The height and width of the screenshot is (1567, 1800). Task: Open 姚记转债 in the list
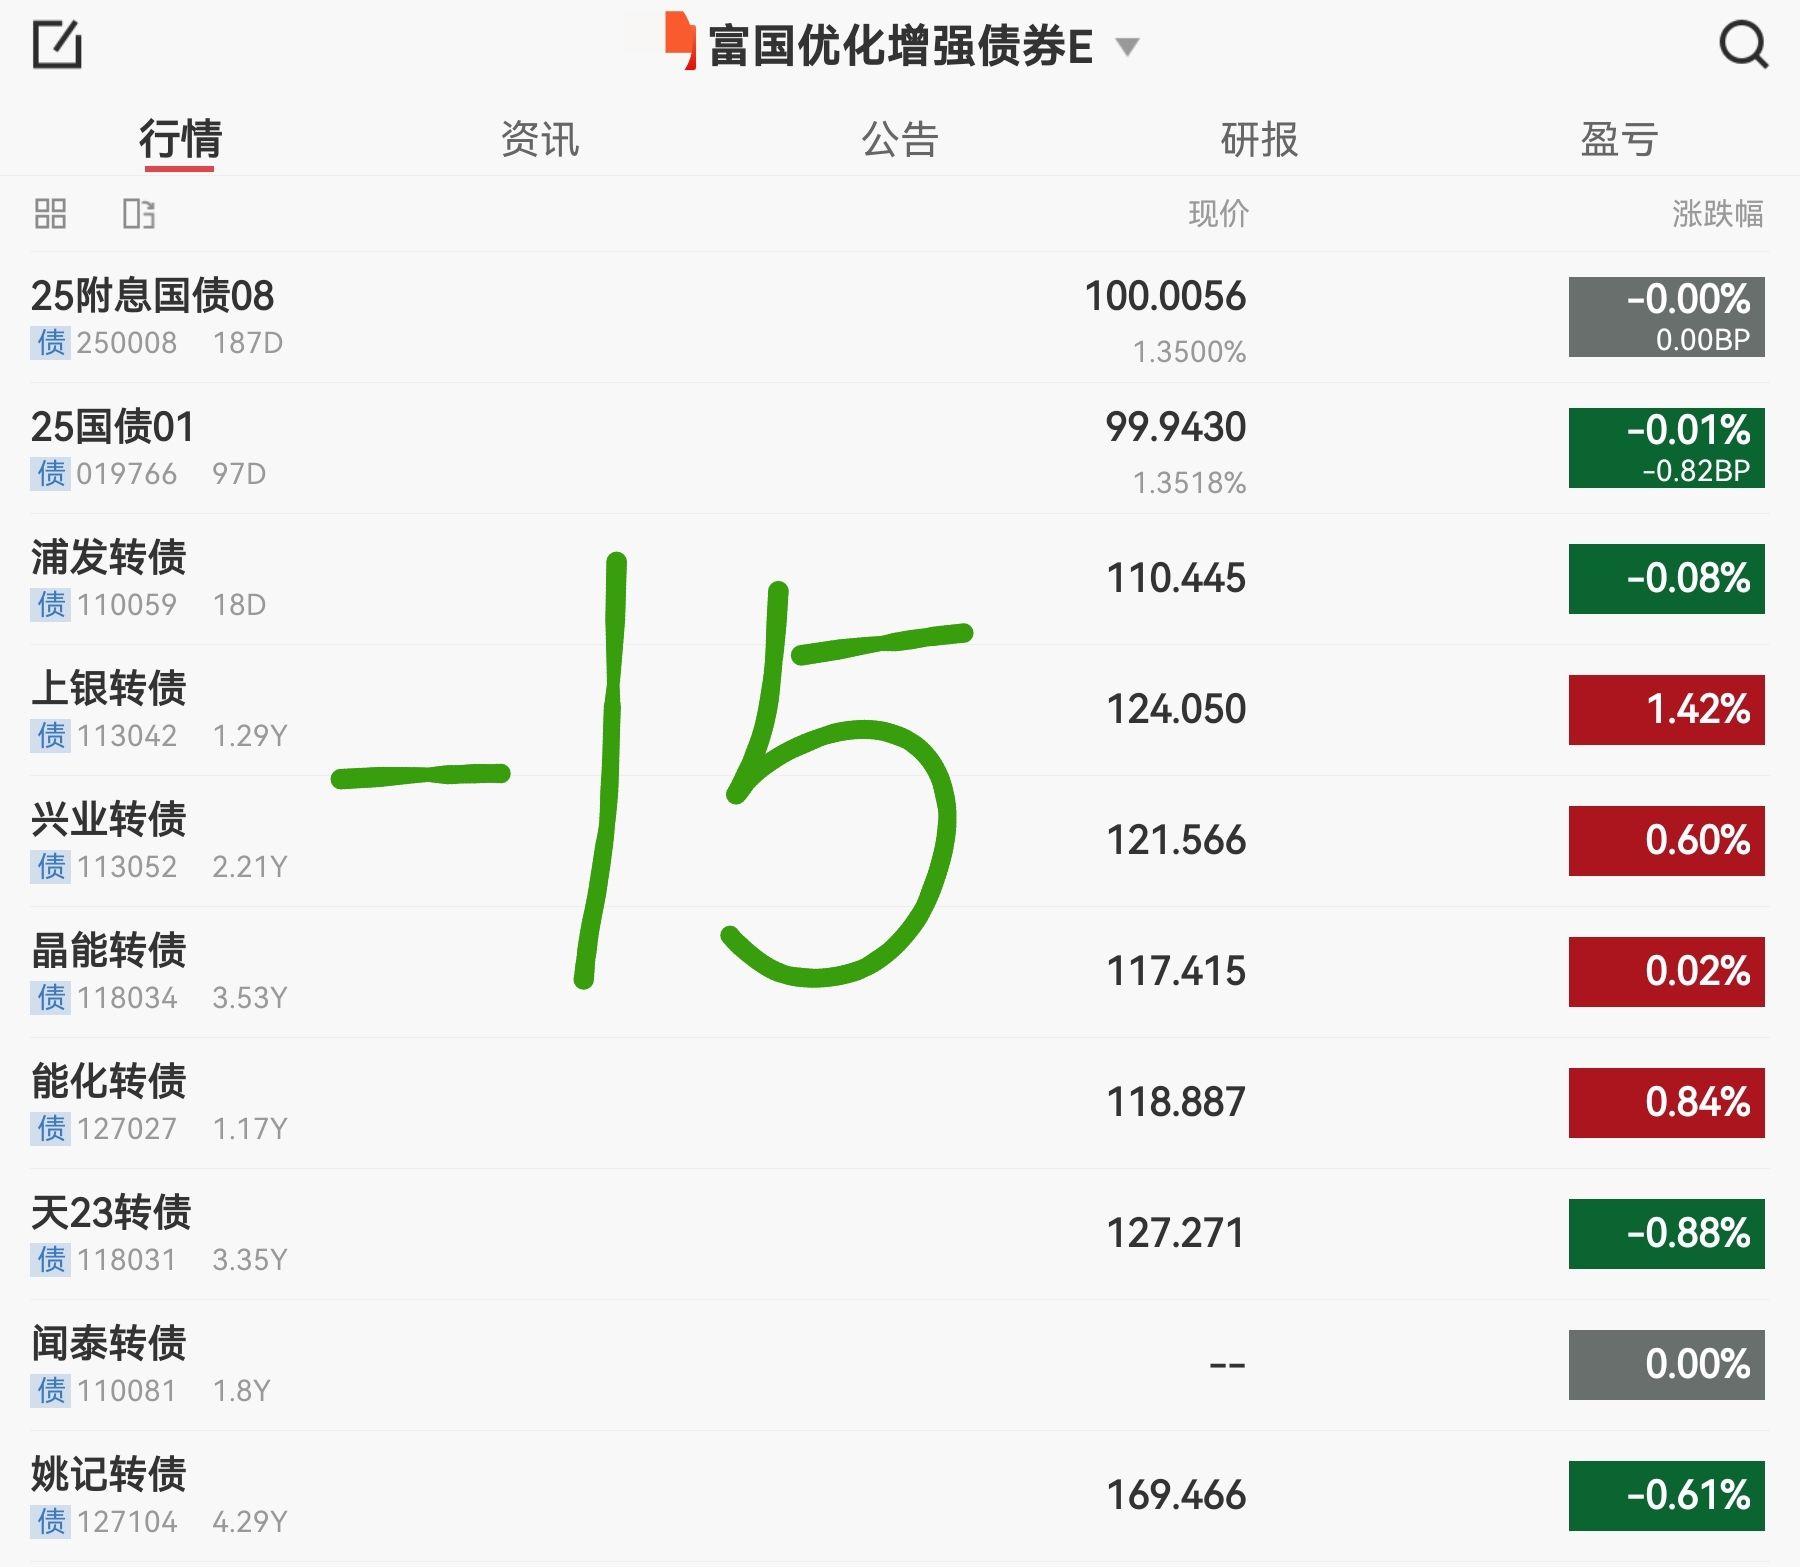click(x=899, y=1496)
